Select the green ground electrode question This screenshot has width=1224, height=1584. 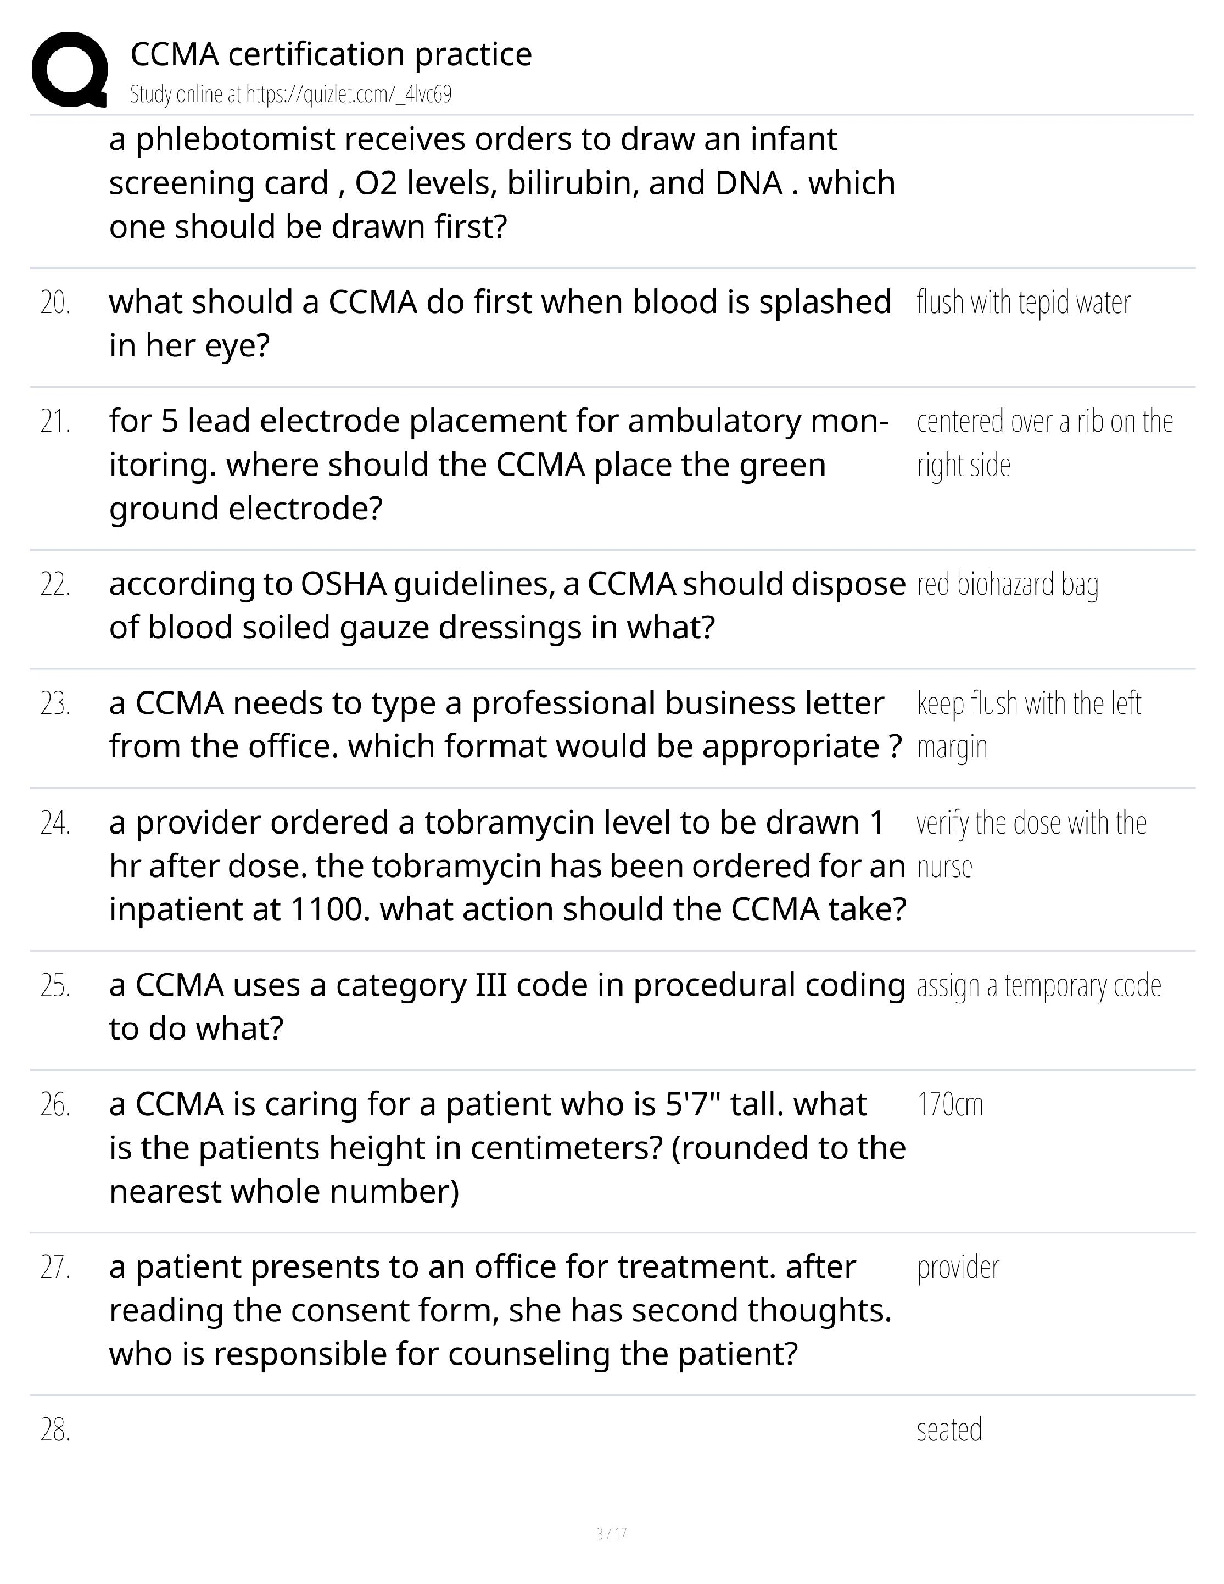tap(498, 465)
